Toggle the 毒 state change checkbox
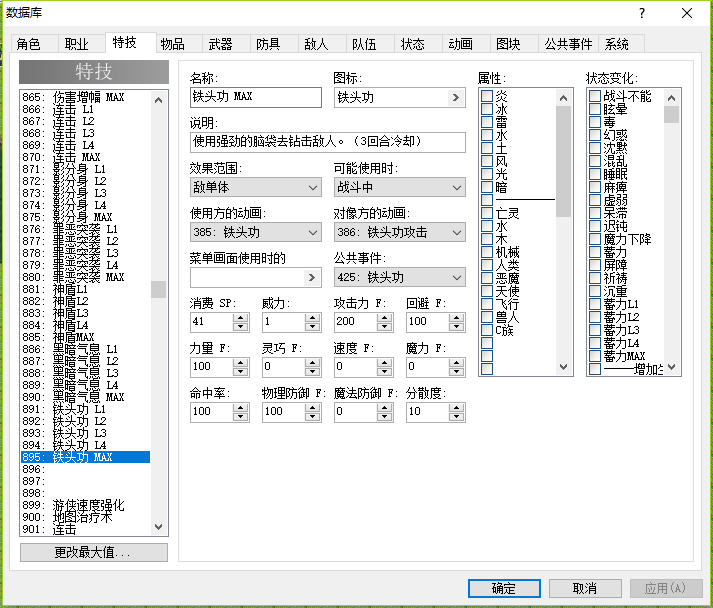 [595, 122]
